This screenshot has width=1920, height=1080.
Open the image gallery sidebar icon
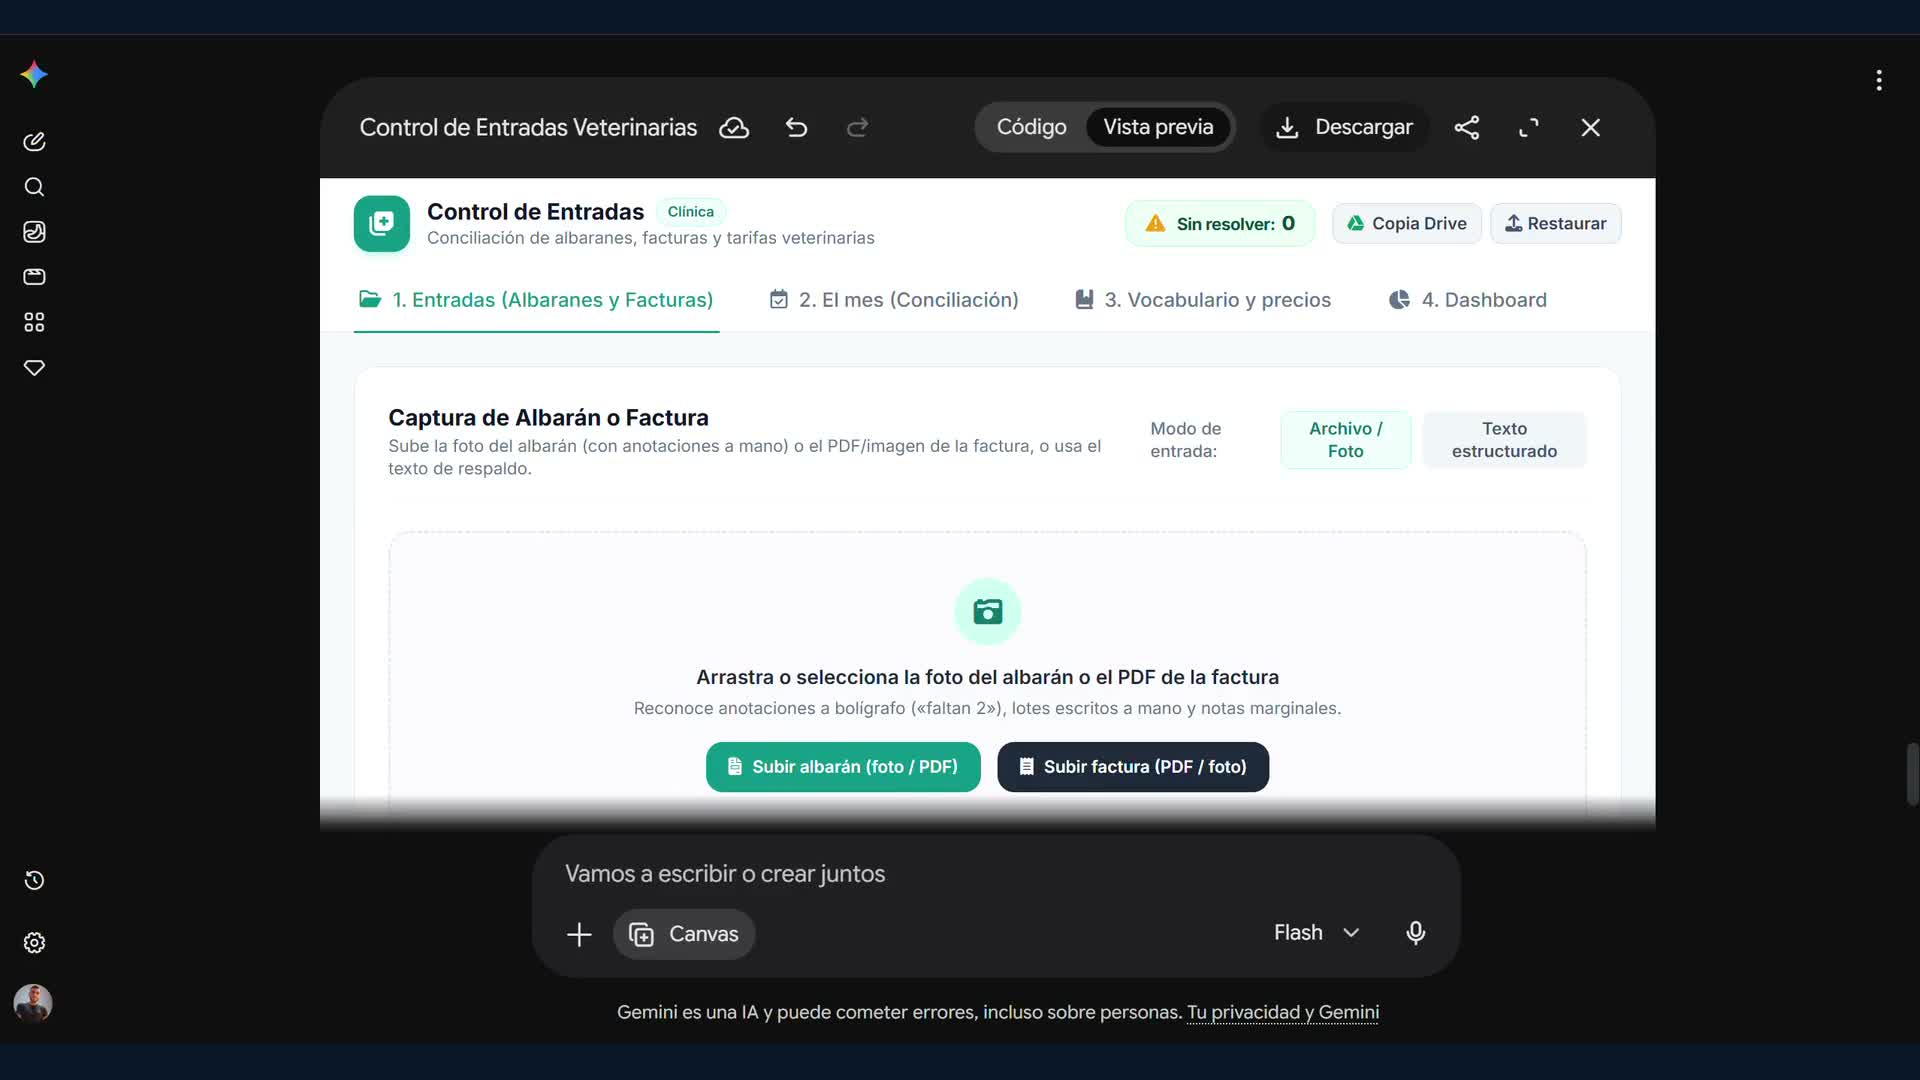pos(34,232)
